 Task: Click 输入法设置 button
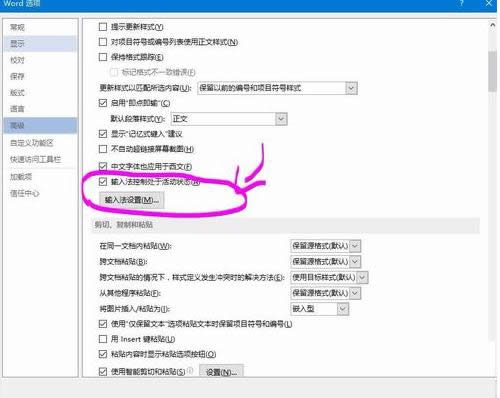[x=132, y=200]
